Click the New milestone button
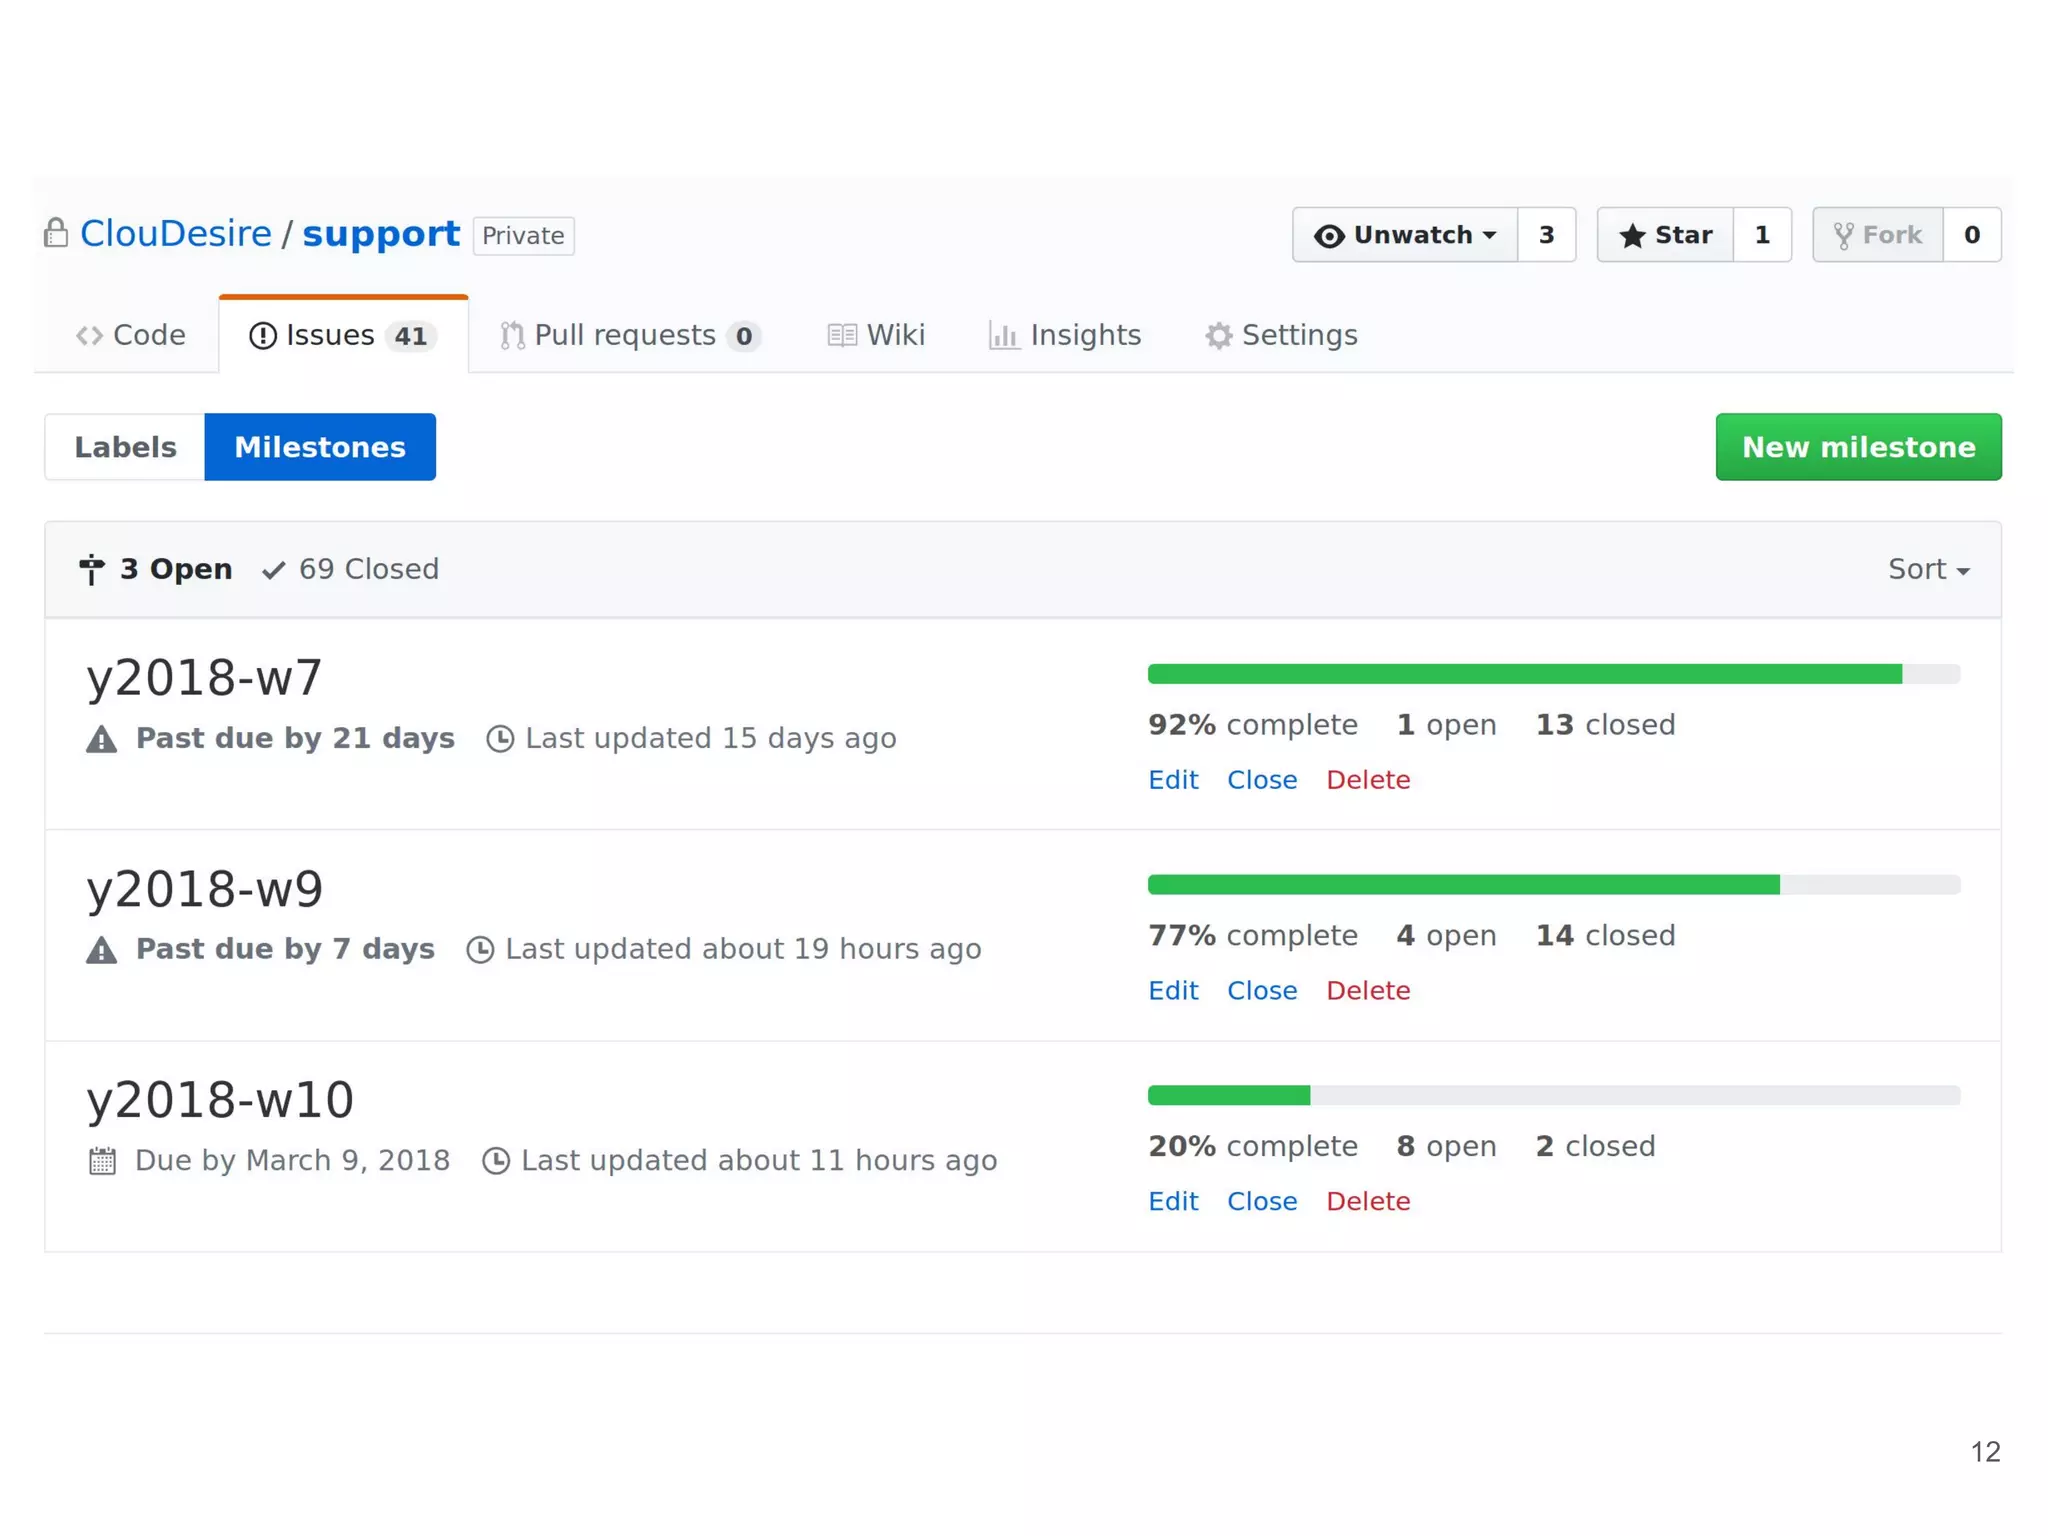 tap(1858, 447)
